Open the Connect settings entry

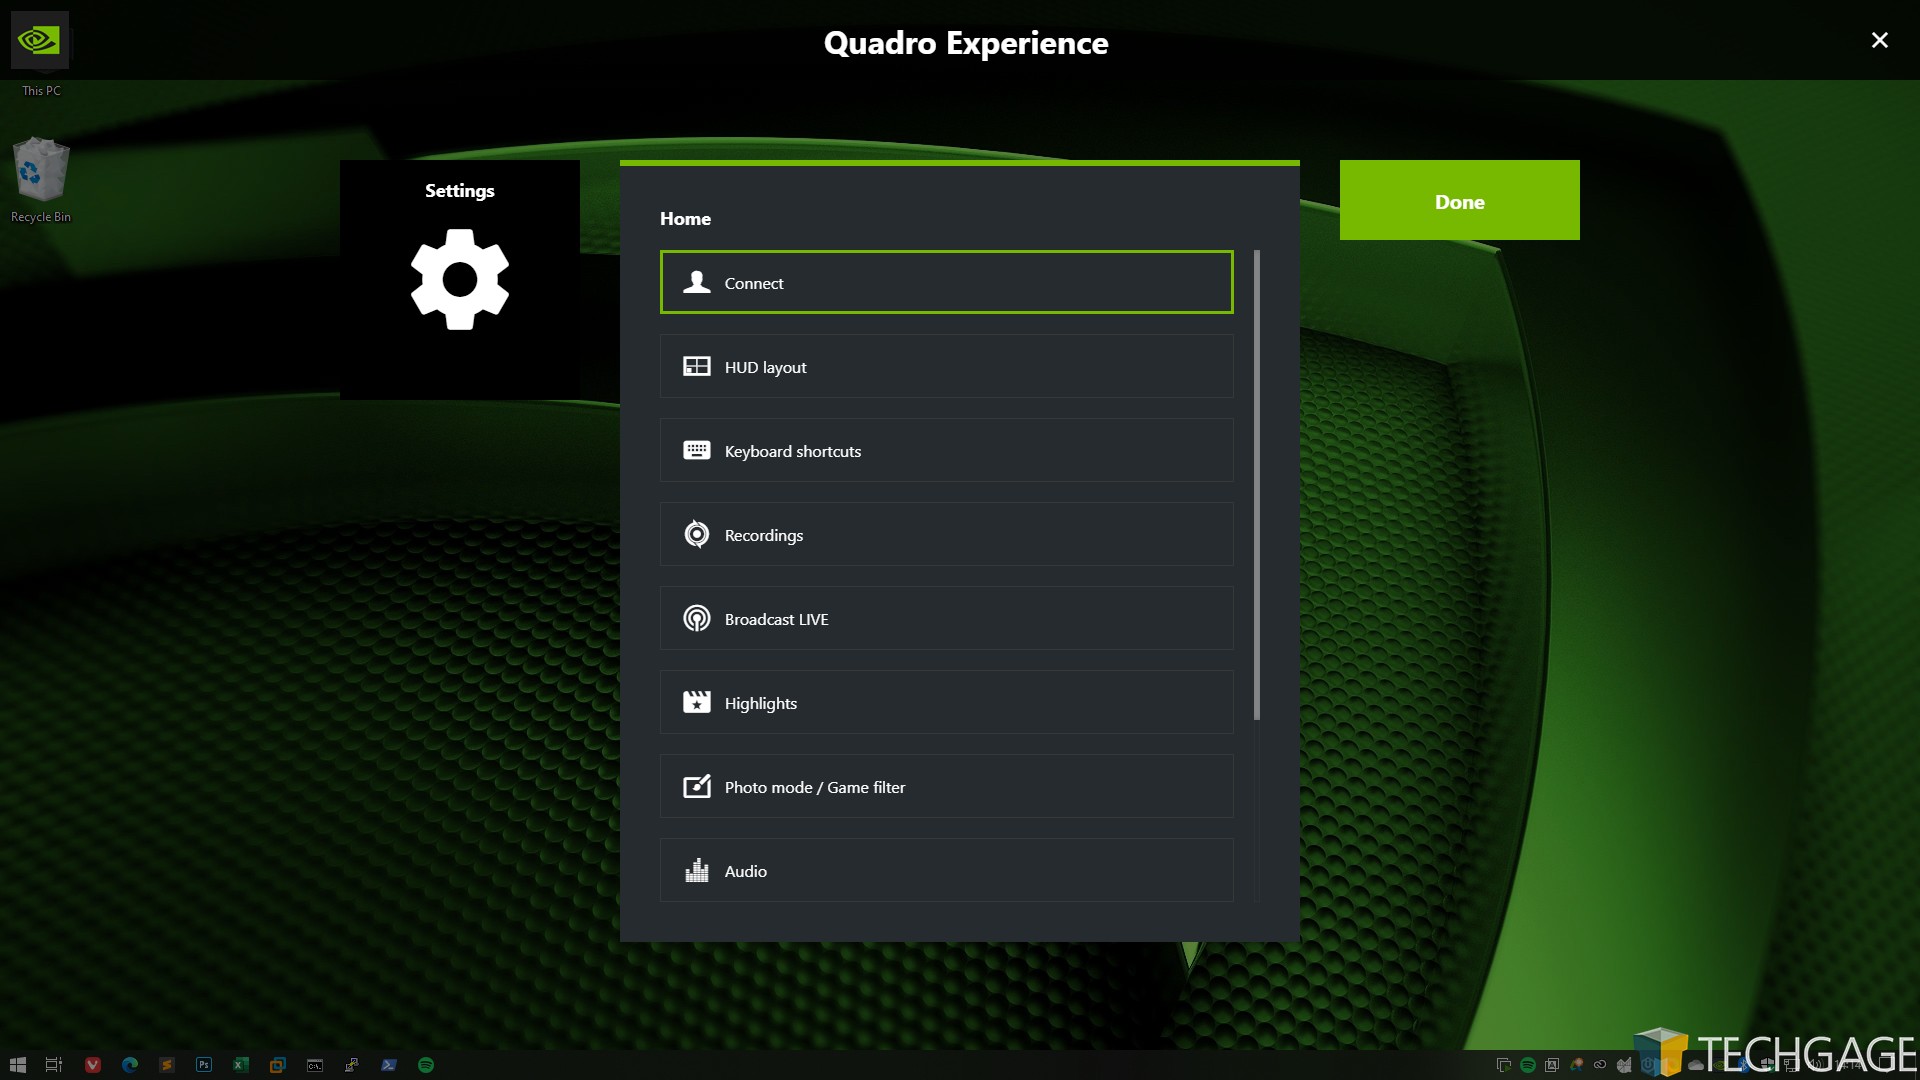point(946,282)
